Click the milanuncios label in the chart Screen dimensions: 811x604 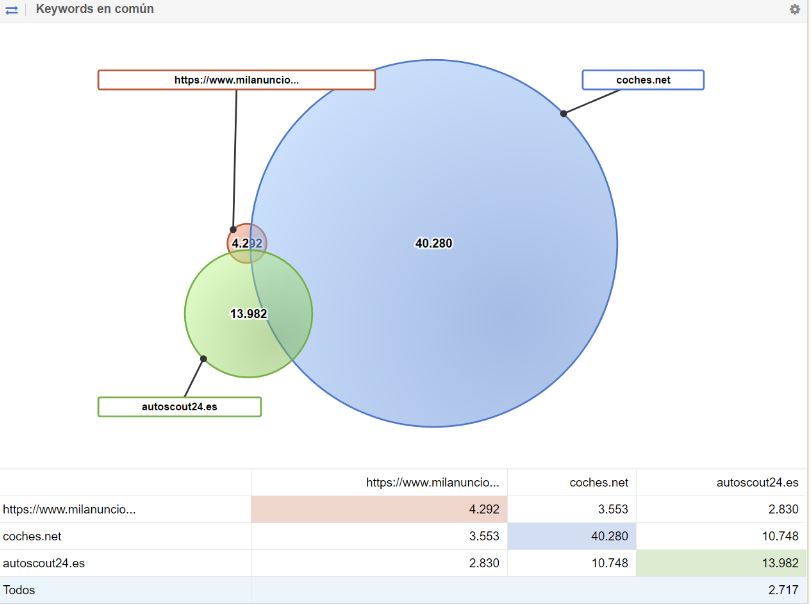[236, 80]
